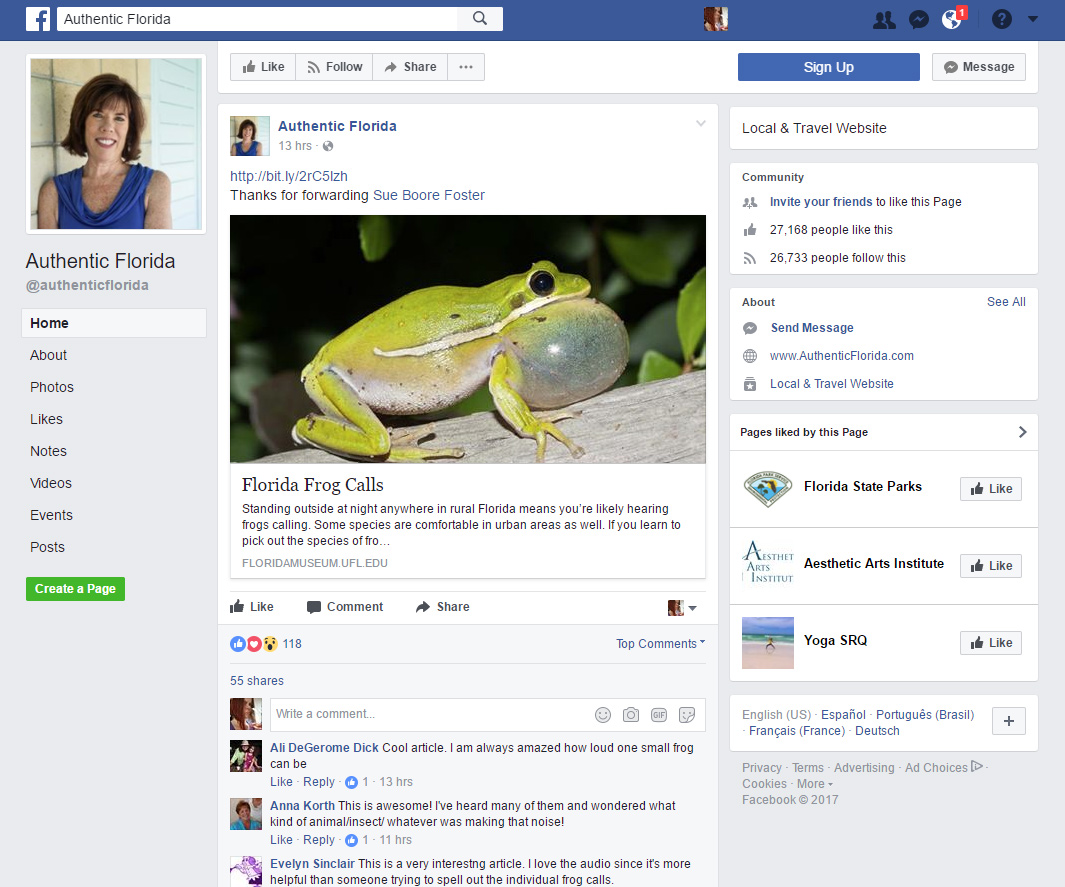Click Local & Travel Website category link
This screenshot has height=887, width=1065.
pos(831,384)
